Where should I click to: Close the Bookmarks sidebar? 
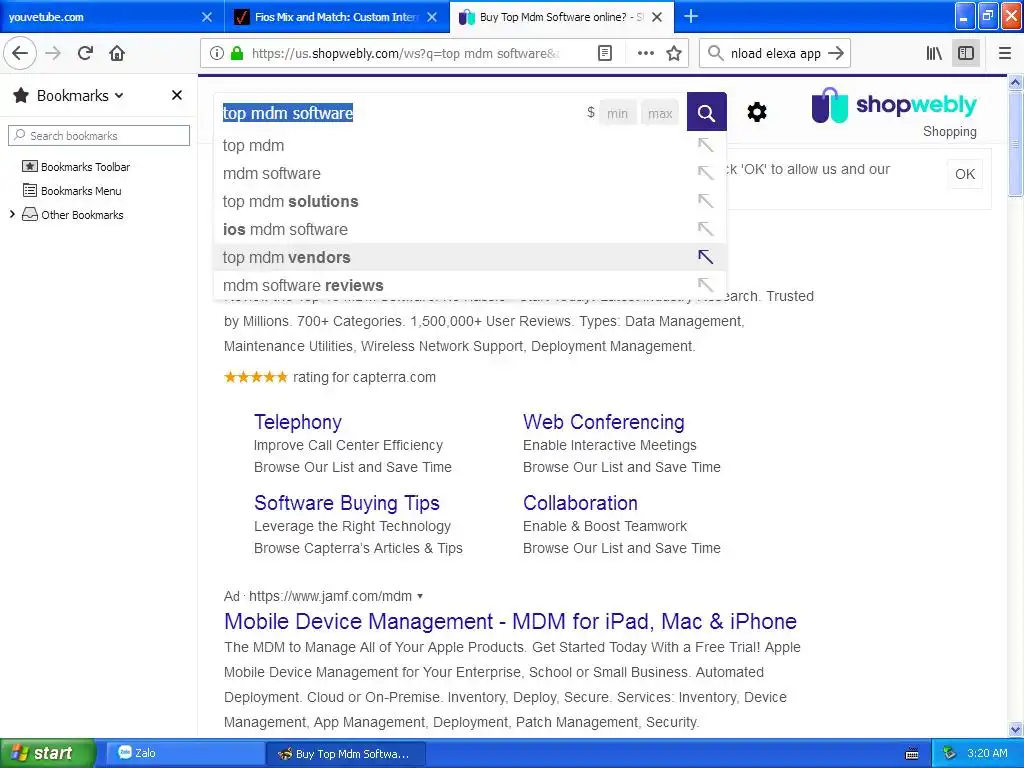[176, 95]
